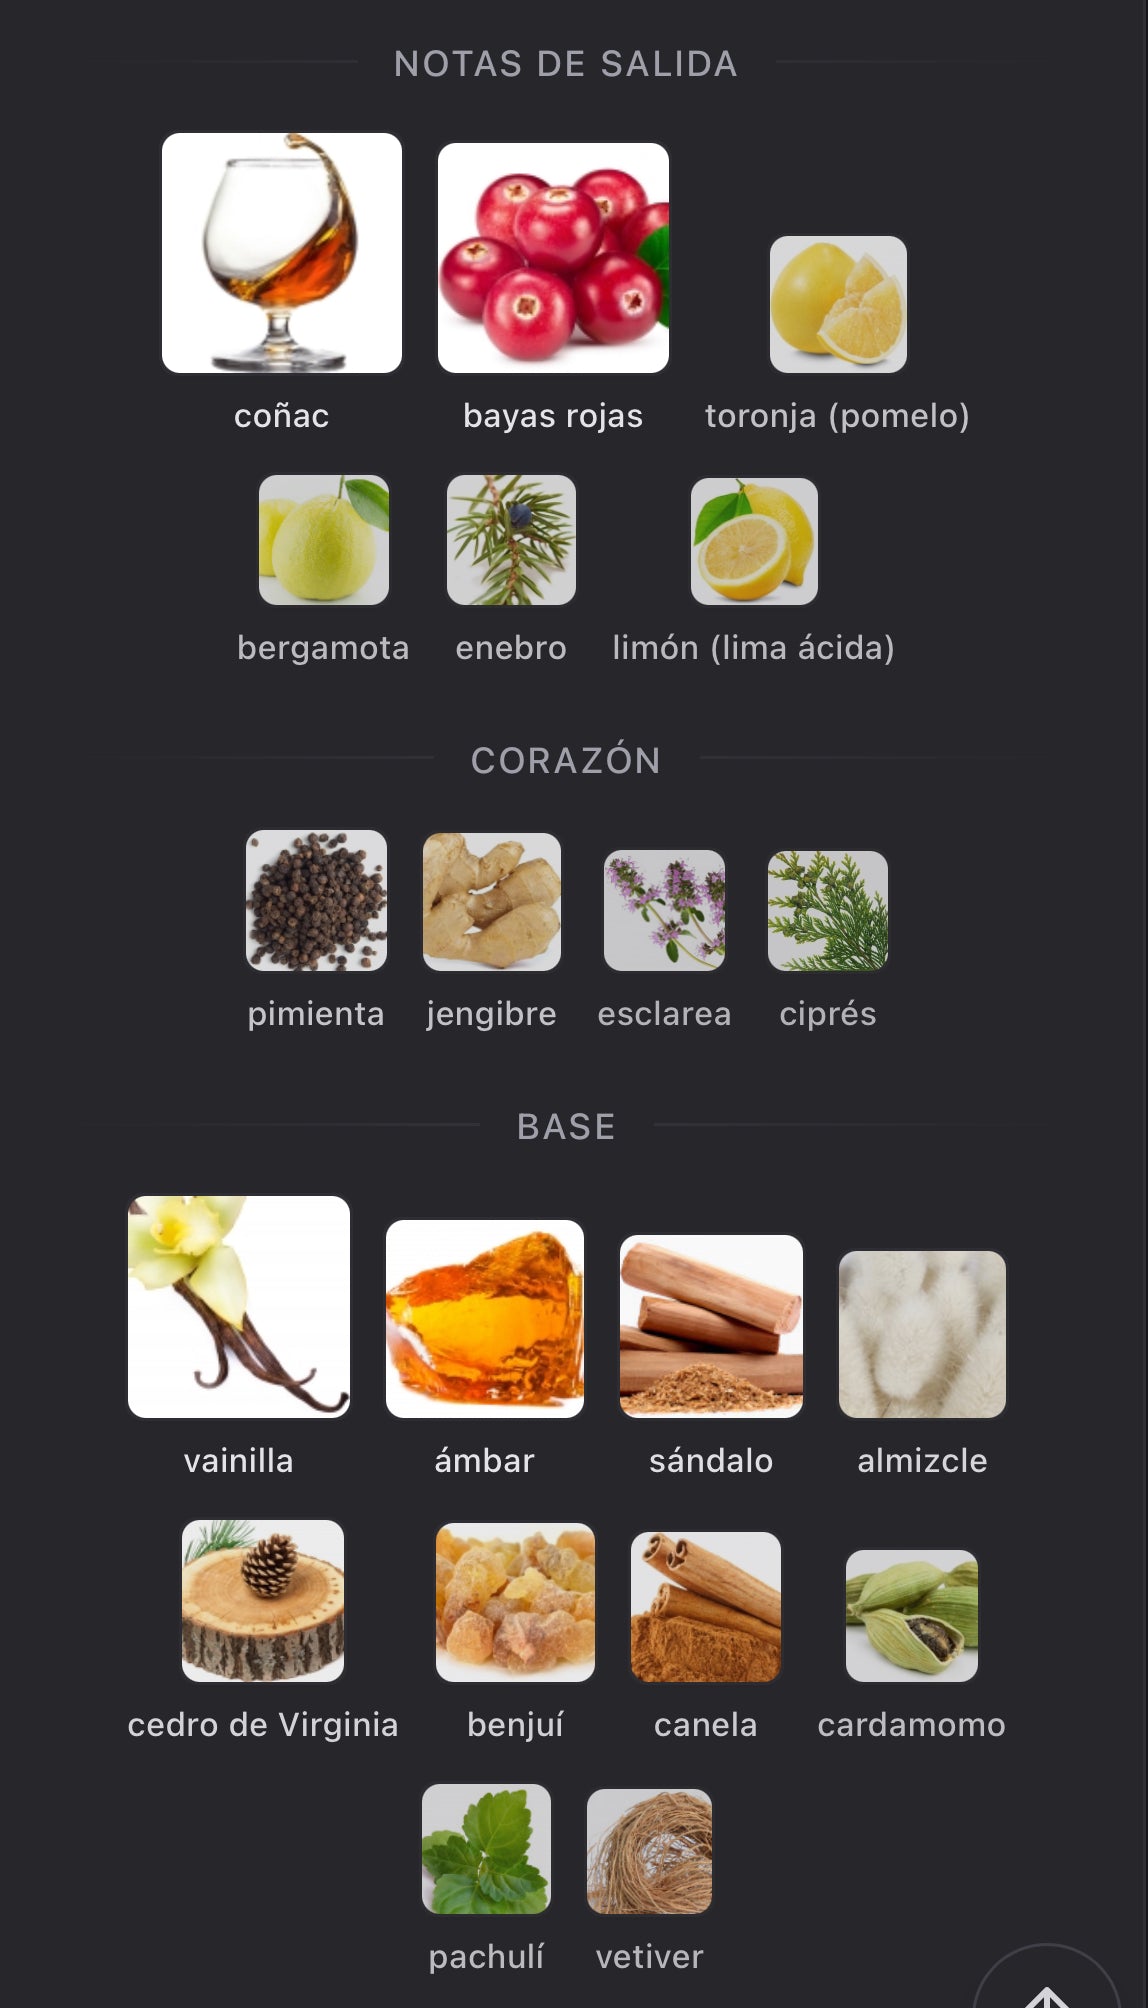Open the jengibre ginger root icon
This screenshot has width=1148, height=2008.
tap(492, 902)
